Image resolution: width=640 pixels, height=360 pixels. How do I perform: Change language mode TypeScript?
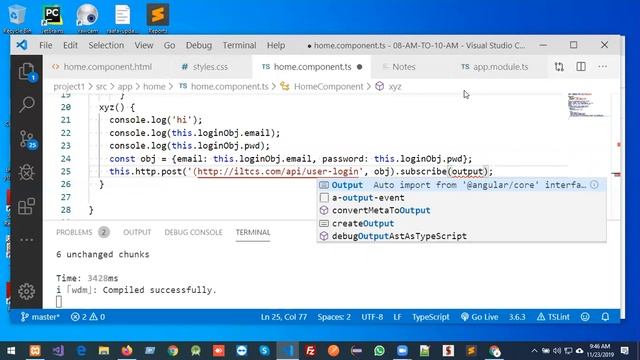click(431, 317)
